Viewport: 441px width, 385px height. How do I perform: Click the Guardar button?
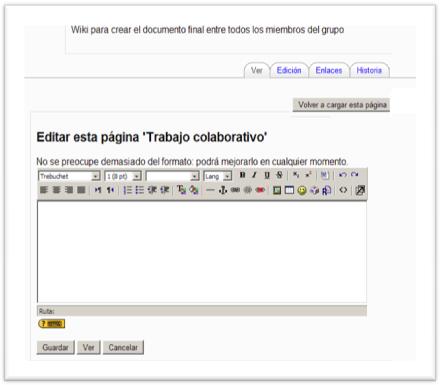coord(55,347)
